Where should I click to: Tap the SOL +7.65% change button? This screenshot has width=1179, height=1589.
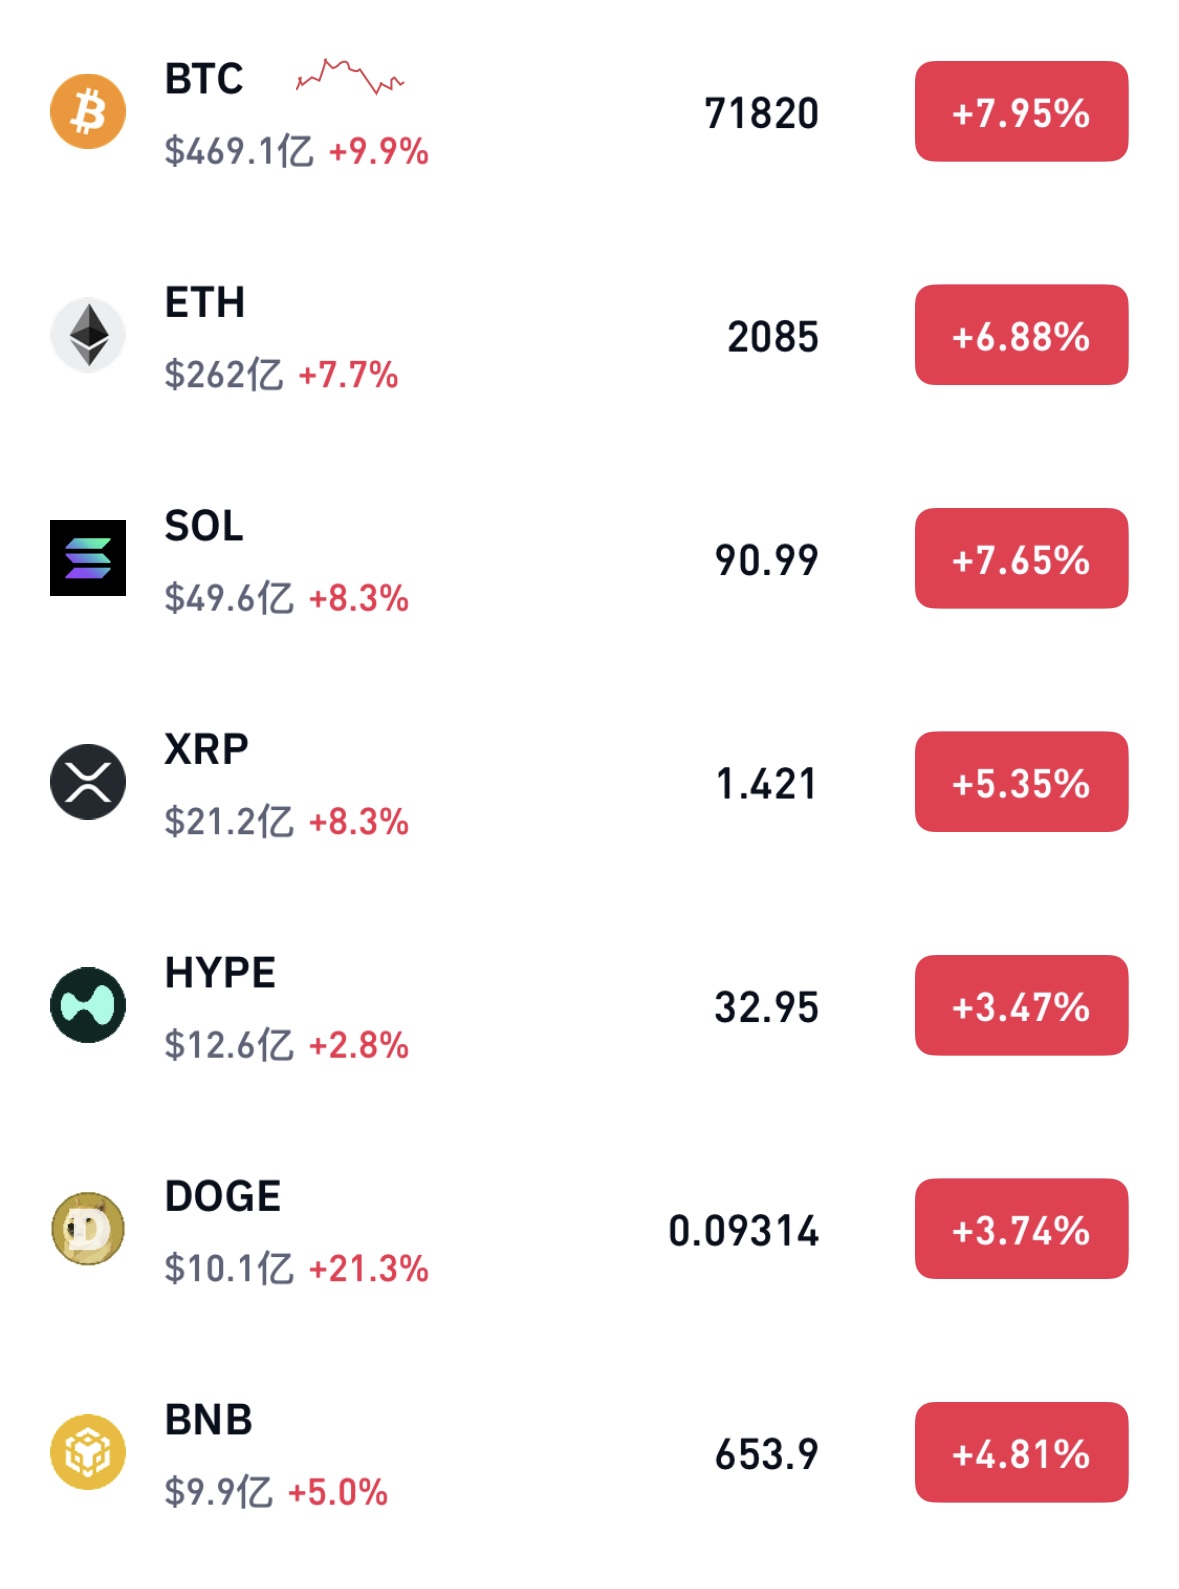point(1021,558)
